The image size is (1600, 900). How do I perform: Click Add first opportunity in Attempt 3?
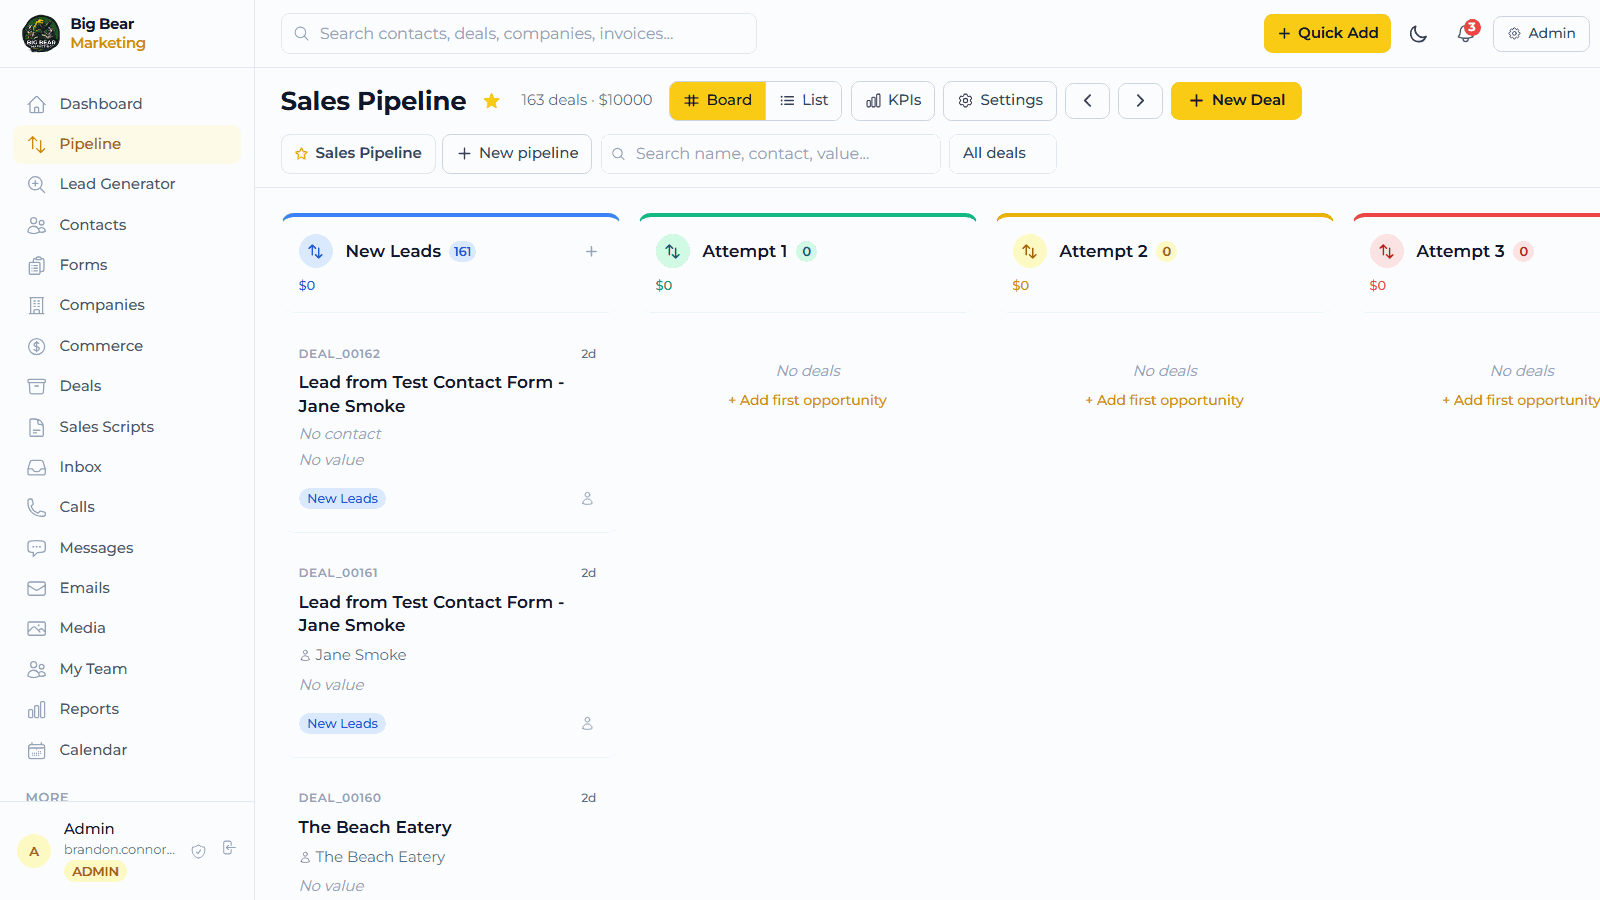pyautogui.click(x=1521, y=400)
